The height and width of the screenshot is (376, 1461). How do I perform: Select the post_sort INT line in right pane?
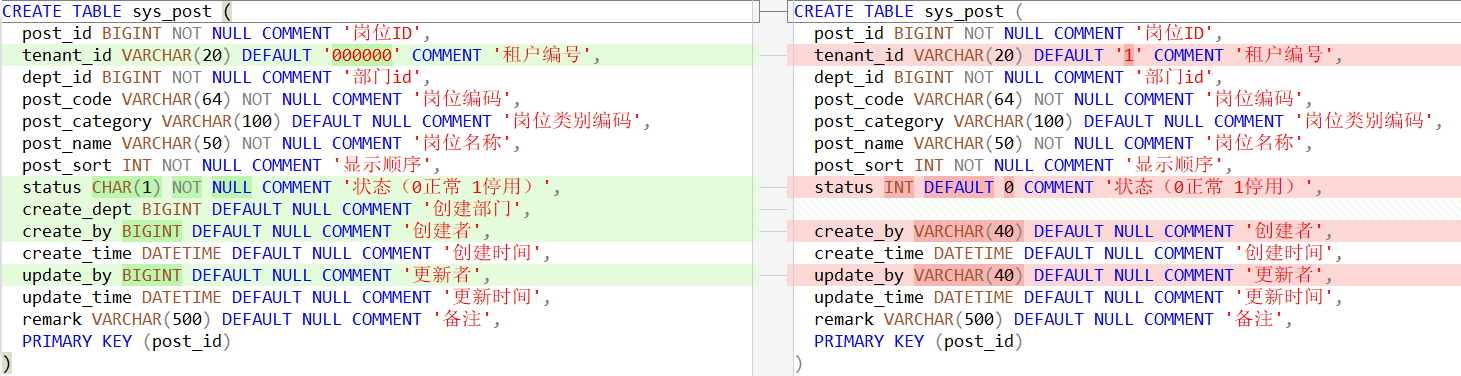(x=1023, y=165)
